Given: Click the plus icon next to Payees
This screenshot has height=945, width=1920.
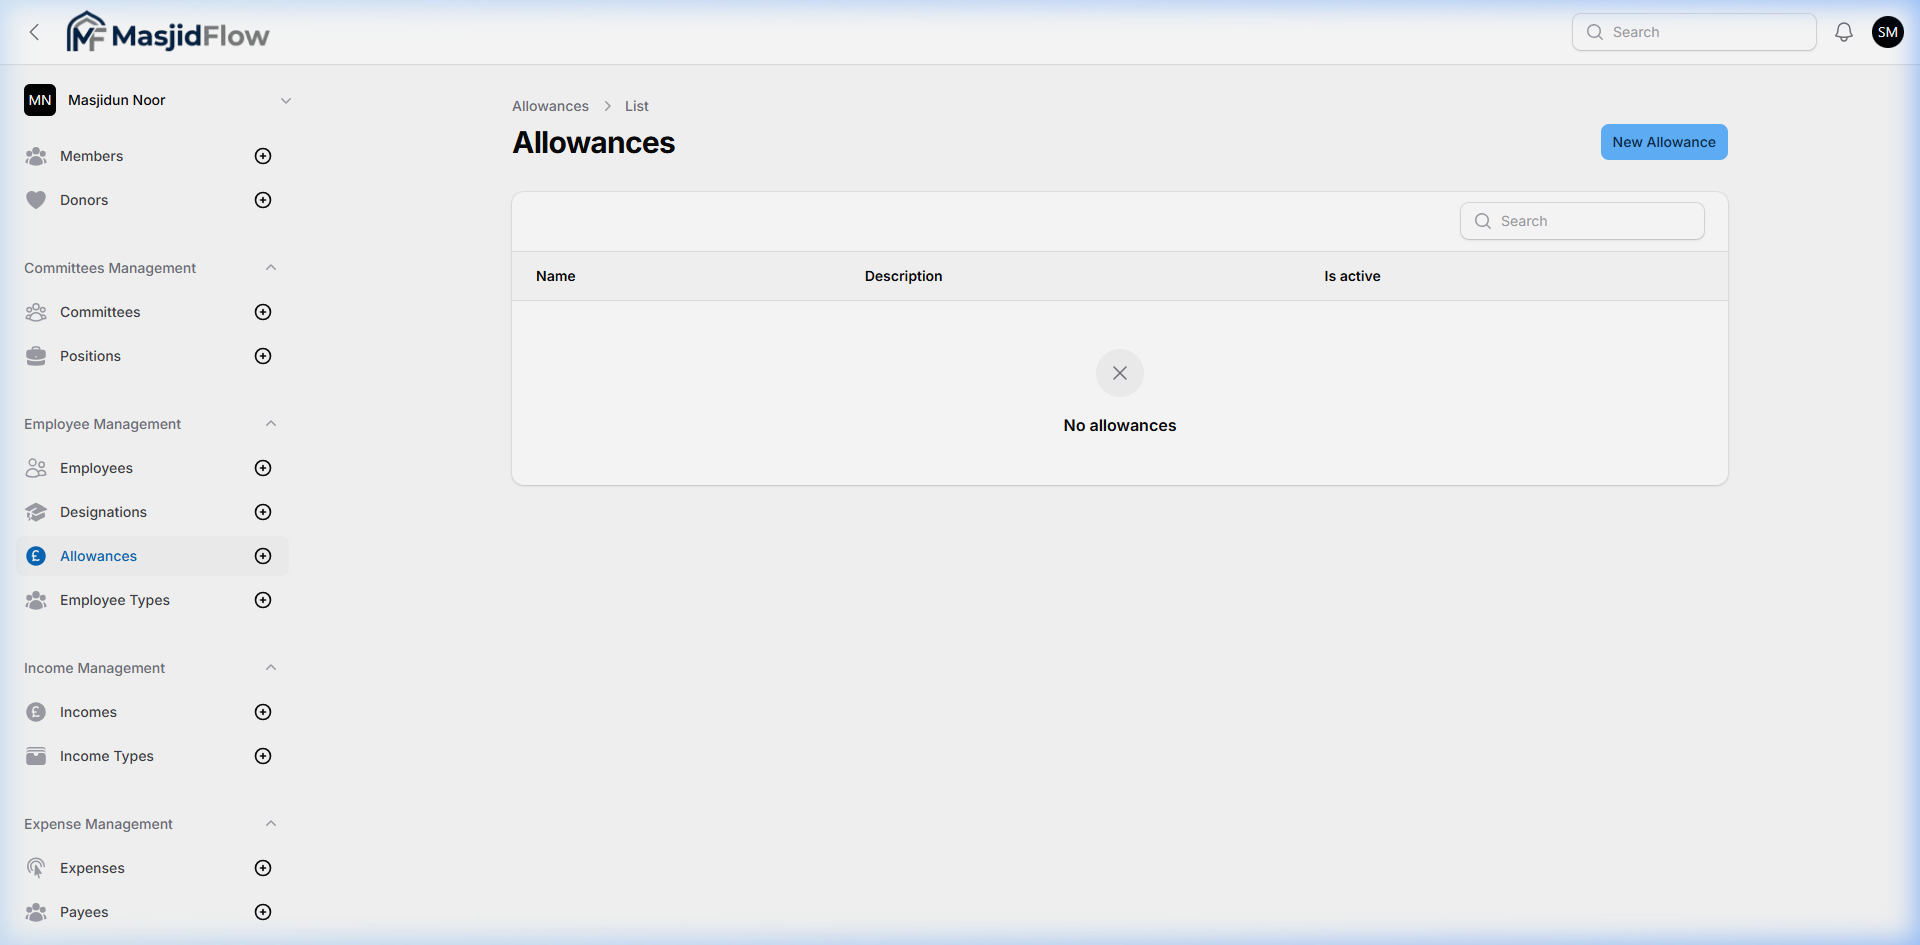Looking at the screenshot, I should tap(262, 911).
